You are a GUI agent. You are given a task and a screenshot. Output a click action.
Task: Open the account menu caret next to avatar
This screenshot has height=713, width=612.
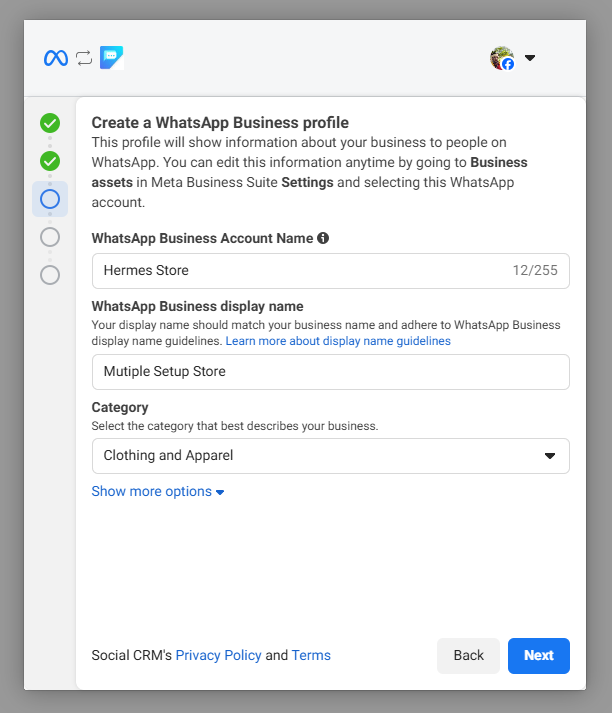[x=530, y=58]
